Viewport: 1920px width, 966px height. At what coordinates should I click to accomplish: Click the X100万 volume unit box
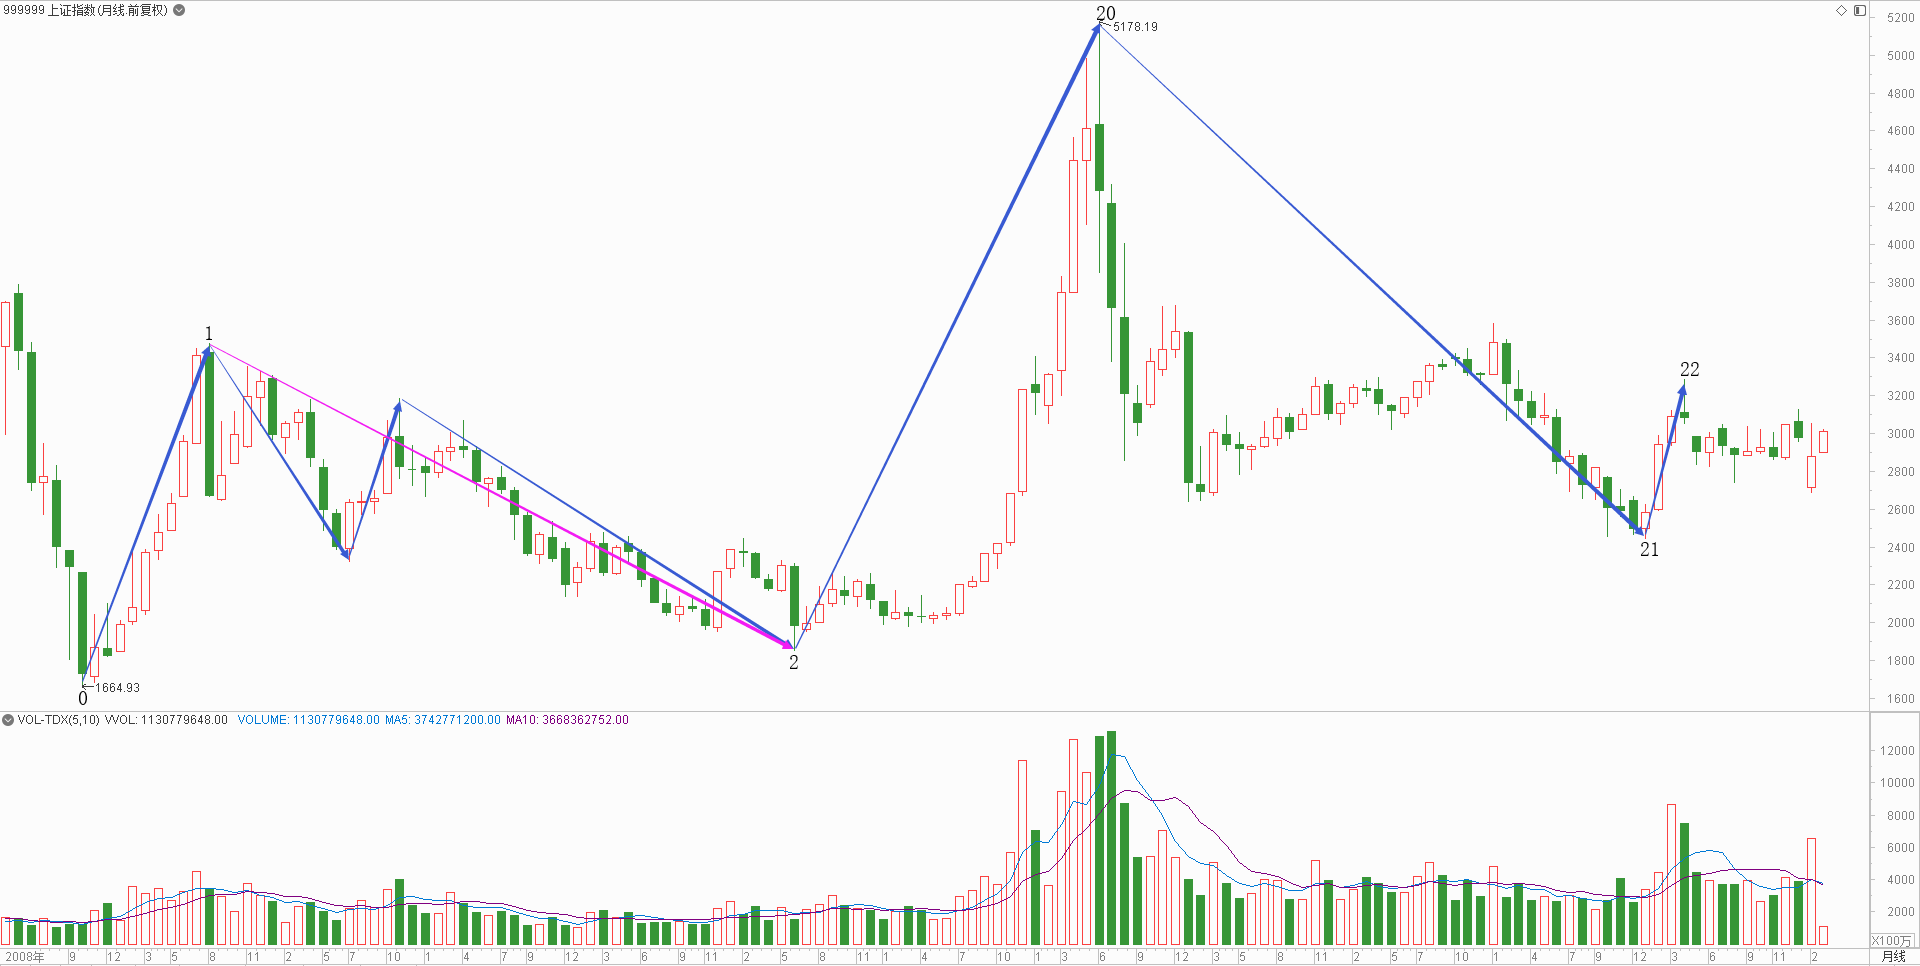[1891, 941]
